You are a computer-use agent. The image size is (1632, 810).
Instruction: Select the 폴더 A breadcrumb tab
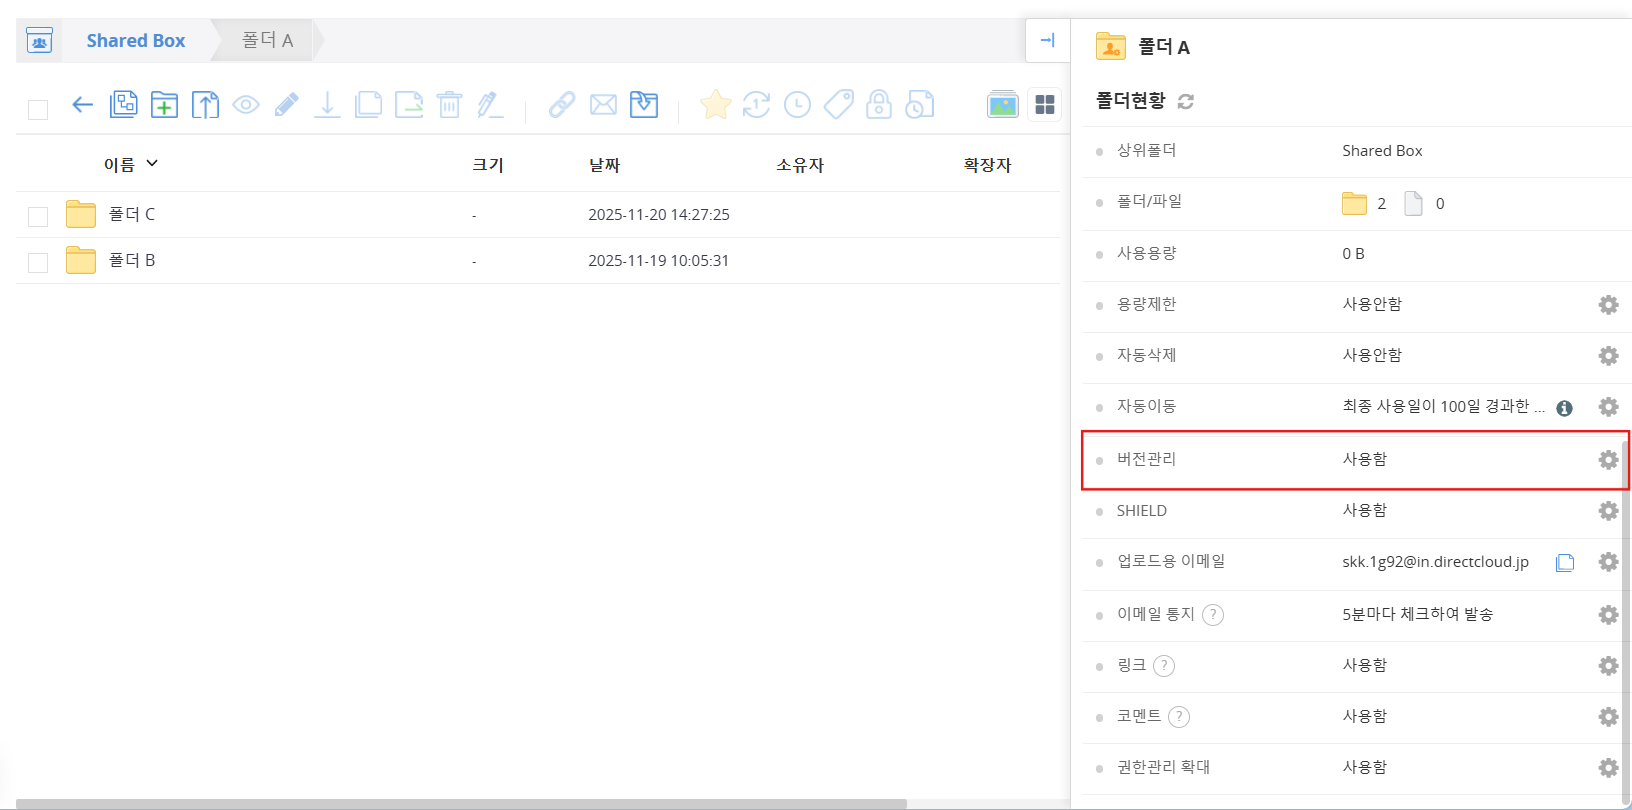(x=267, y=41)
